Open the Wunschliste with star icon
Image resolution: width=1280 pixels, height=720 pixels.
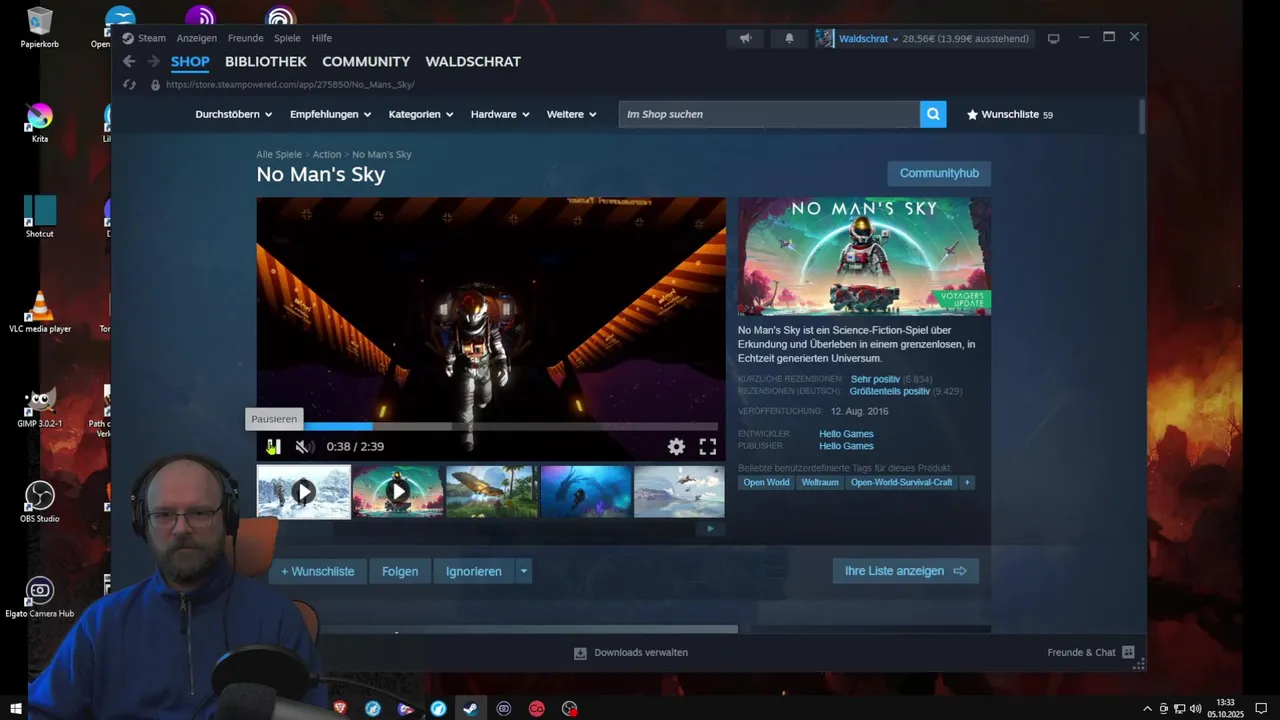(x=1010, y=114)
